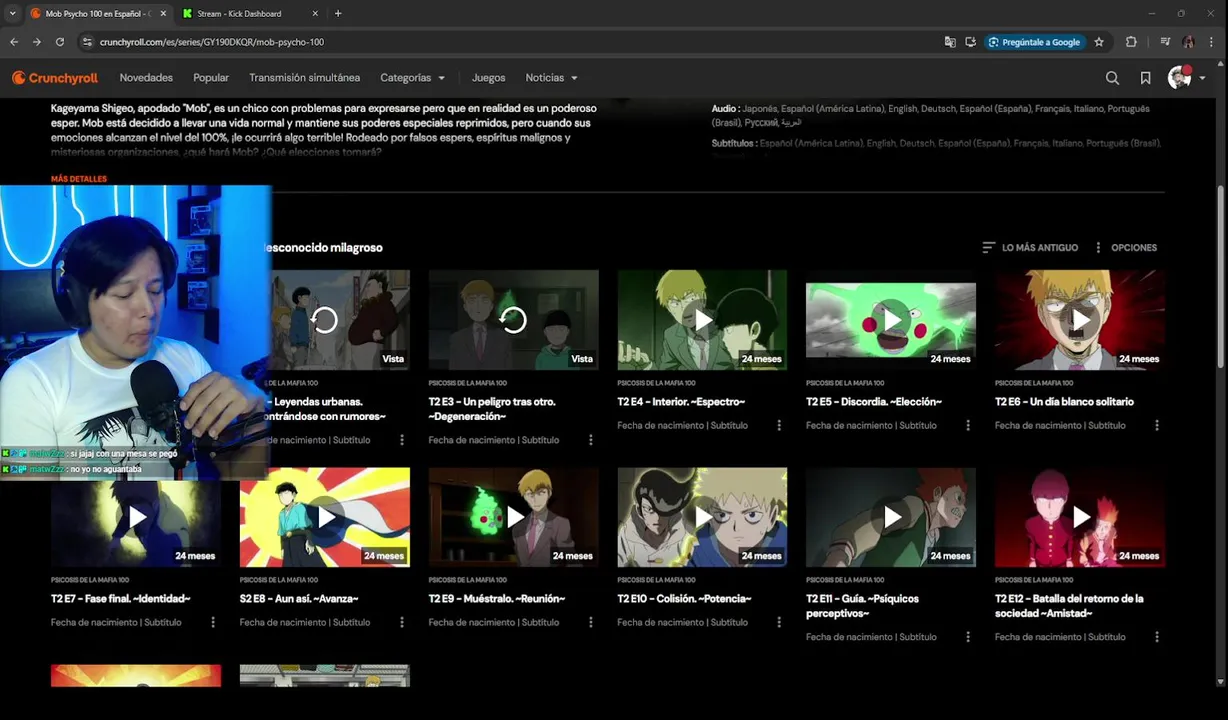1228x720 pixels.
Task: Close the Mob Psycho 100 tab
Action: [163, 14]
